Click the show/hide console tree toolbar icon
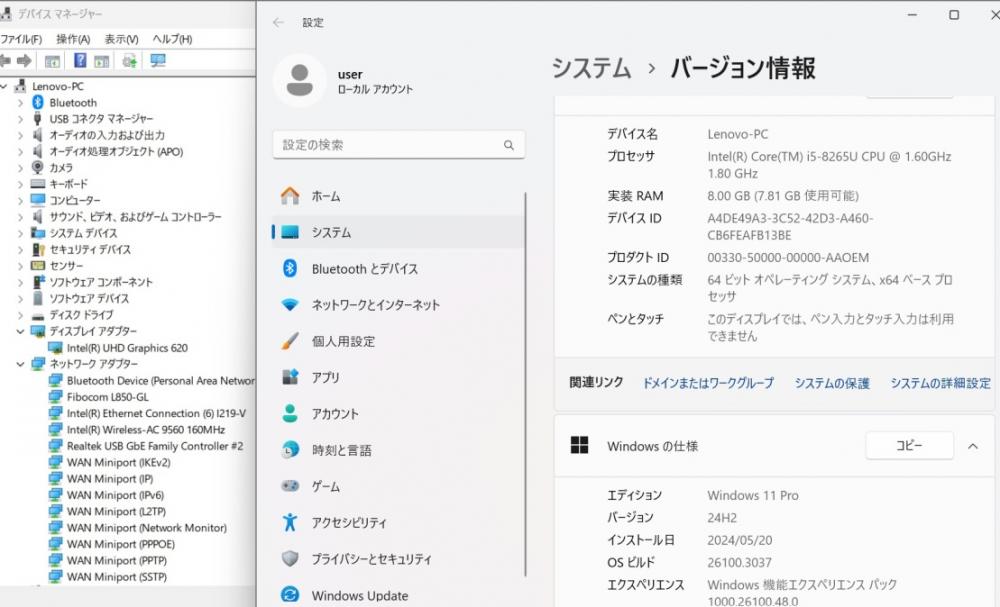Screen dimensions: 1000x607 click(52, 61)
